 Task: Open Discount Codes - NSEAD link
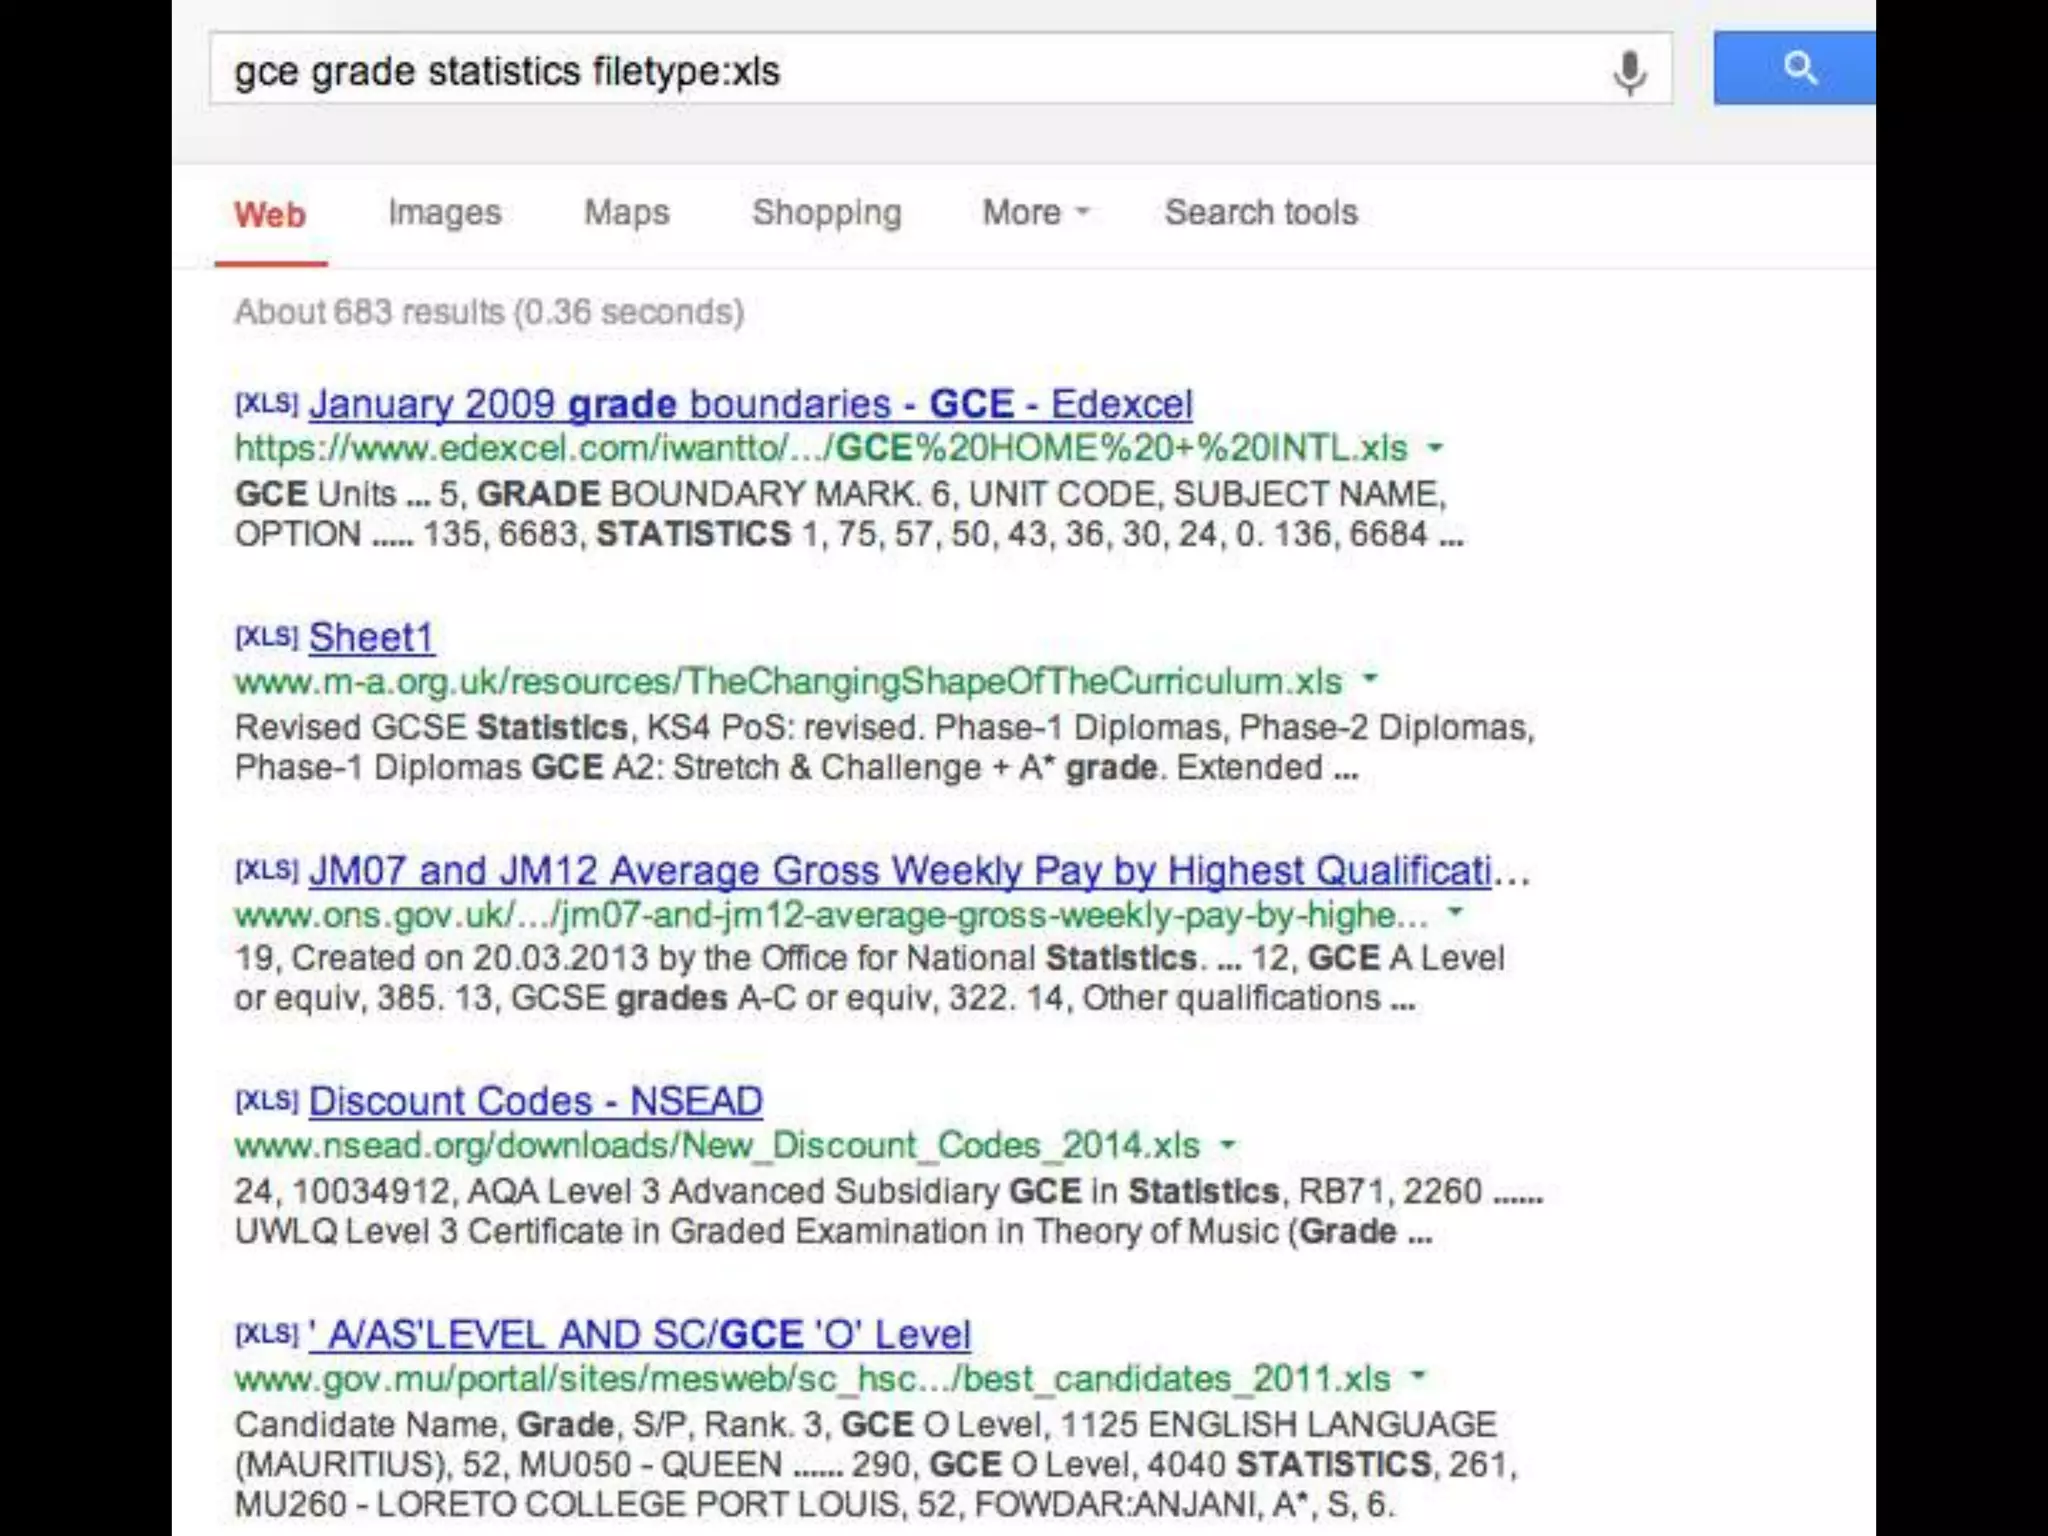click(535, 1102)
